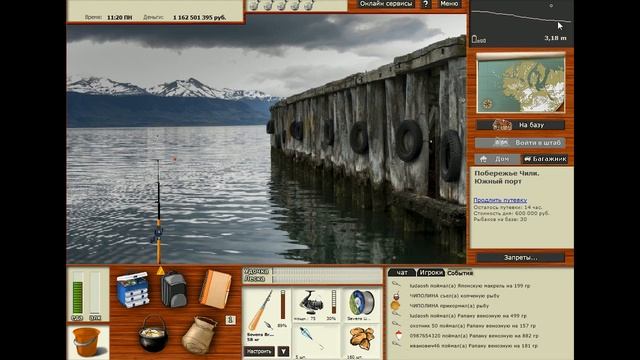Screen dimensions: 640x360
Task: Click the depth sonar chart
Action: coord(522,23)
